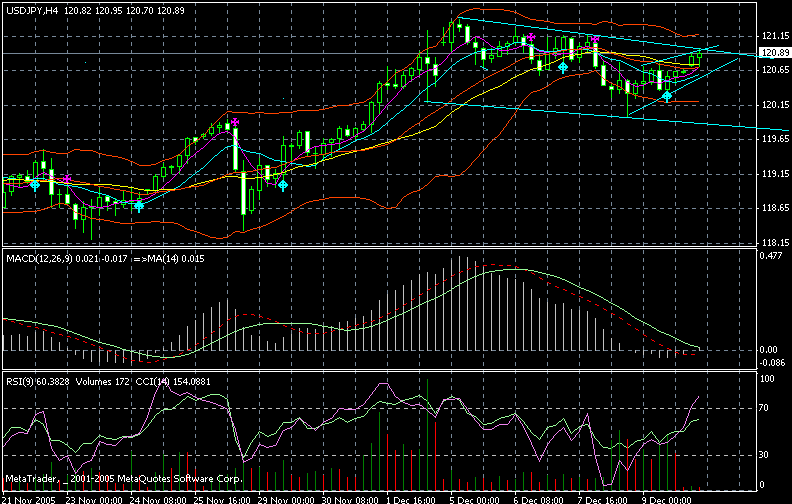Click the 119.65 price axis label
The image size is (792, 504).
(x=775, y=139)
